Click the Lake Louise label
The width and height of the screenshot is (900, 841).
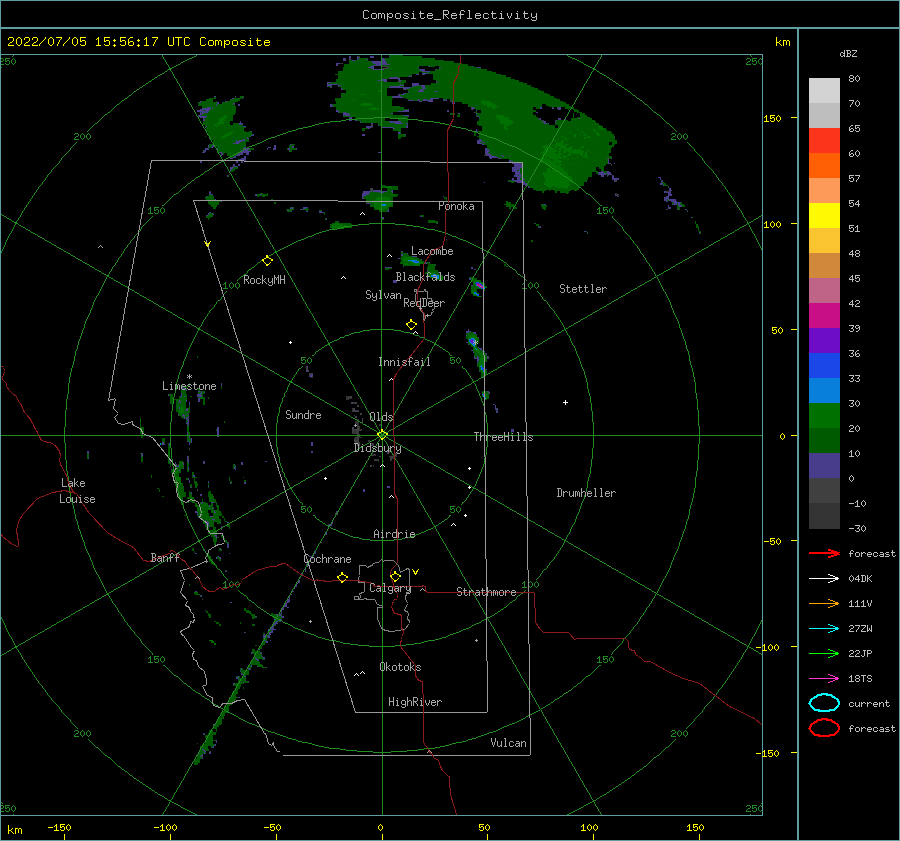tap(77, 491)
